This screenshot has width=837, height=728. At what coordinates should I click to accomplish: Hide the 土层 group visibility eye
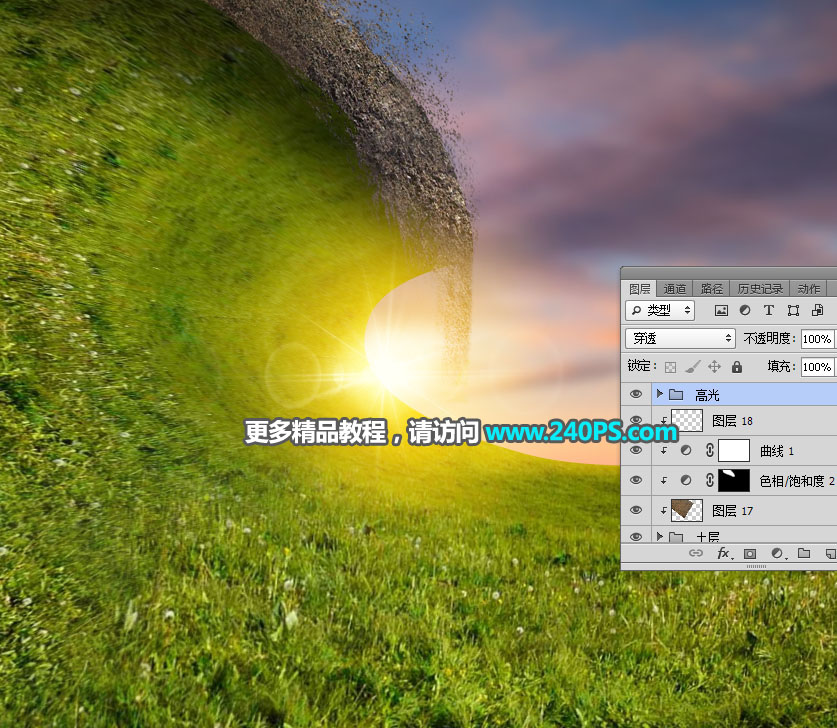click(636, 536)
